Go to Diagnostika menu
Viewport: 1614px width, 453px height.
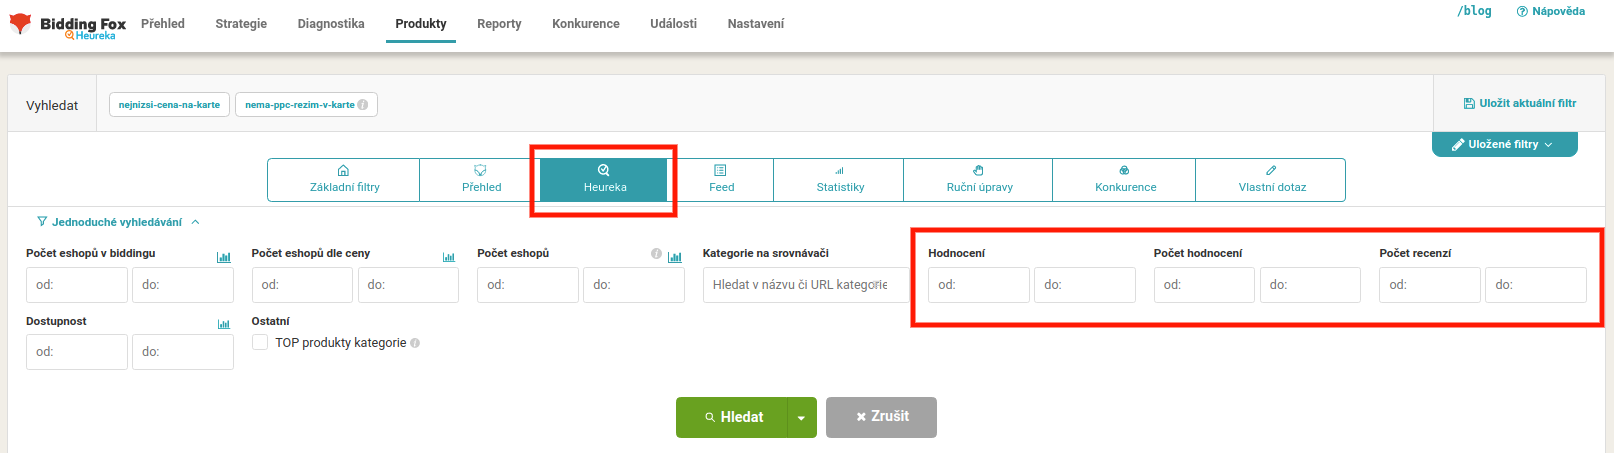point(331,24)
